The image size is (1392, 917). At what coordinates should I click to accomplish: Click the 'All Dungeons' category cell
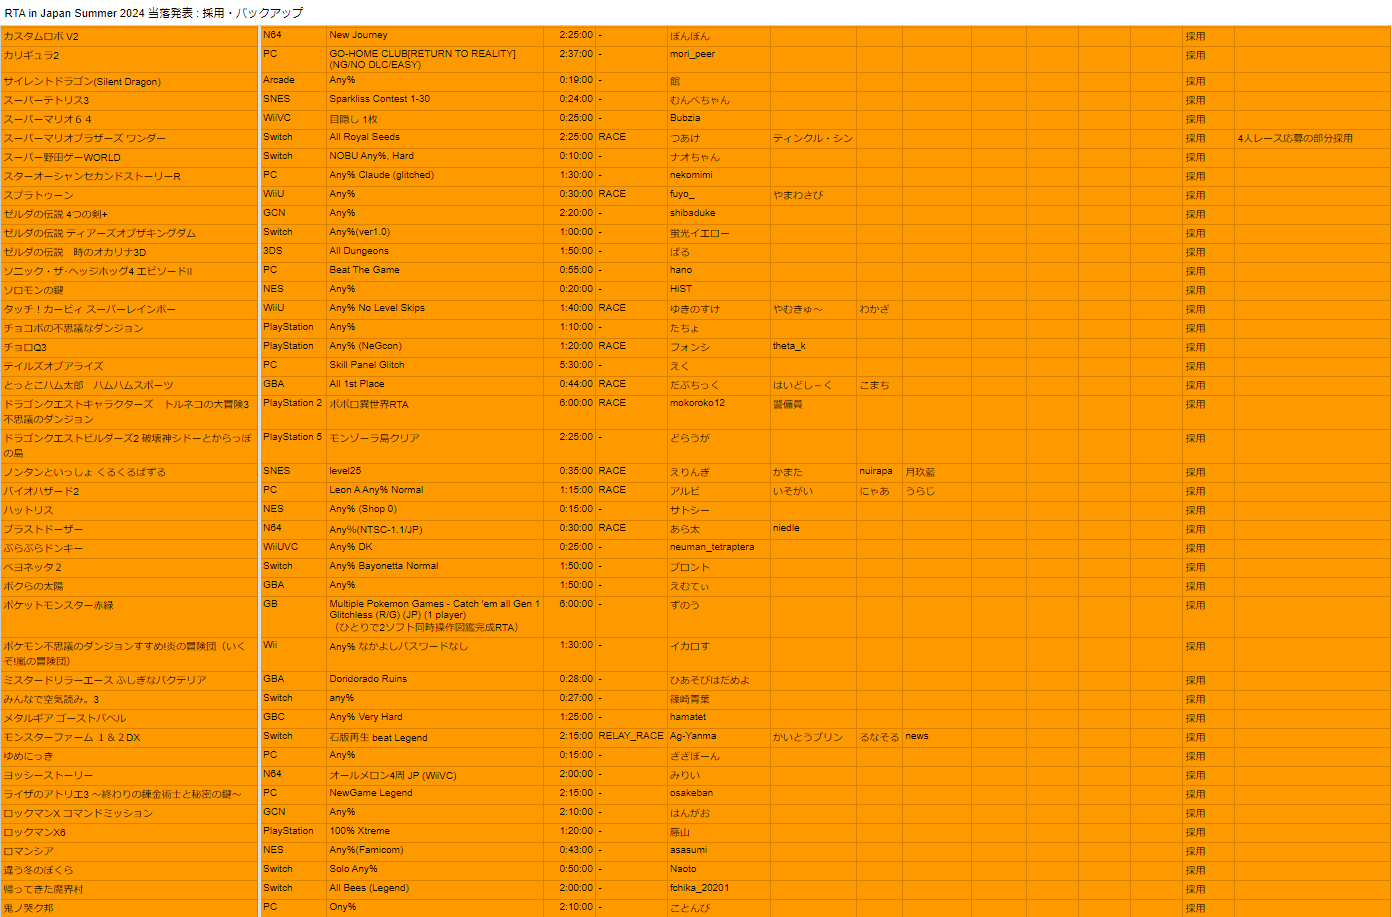tap(435, 253)
